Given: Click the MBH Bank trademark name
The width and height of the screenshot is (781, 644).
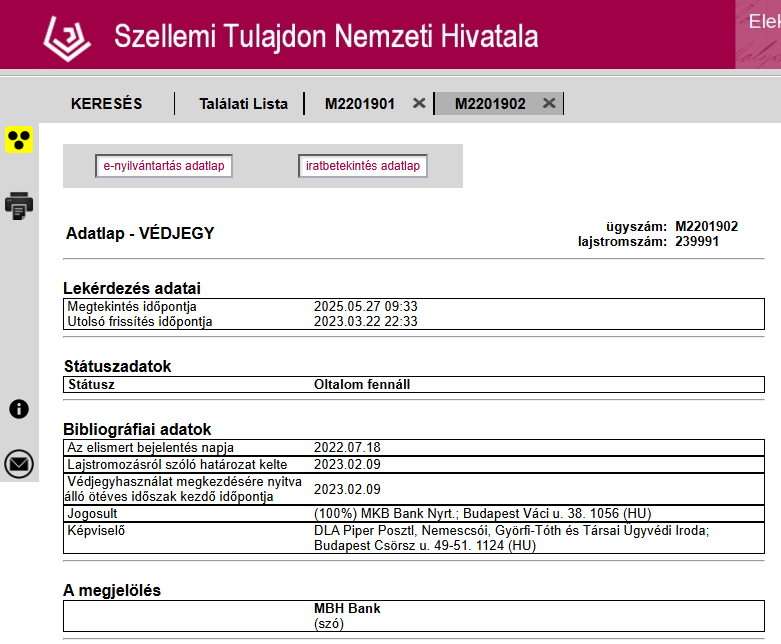Looking at the screenshot, I should tap(347, 608).
